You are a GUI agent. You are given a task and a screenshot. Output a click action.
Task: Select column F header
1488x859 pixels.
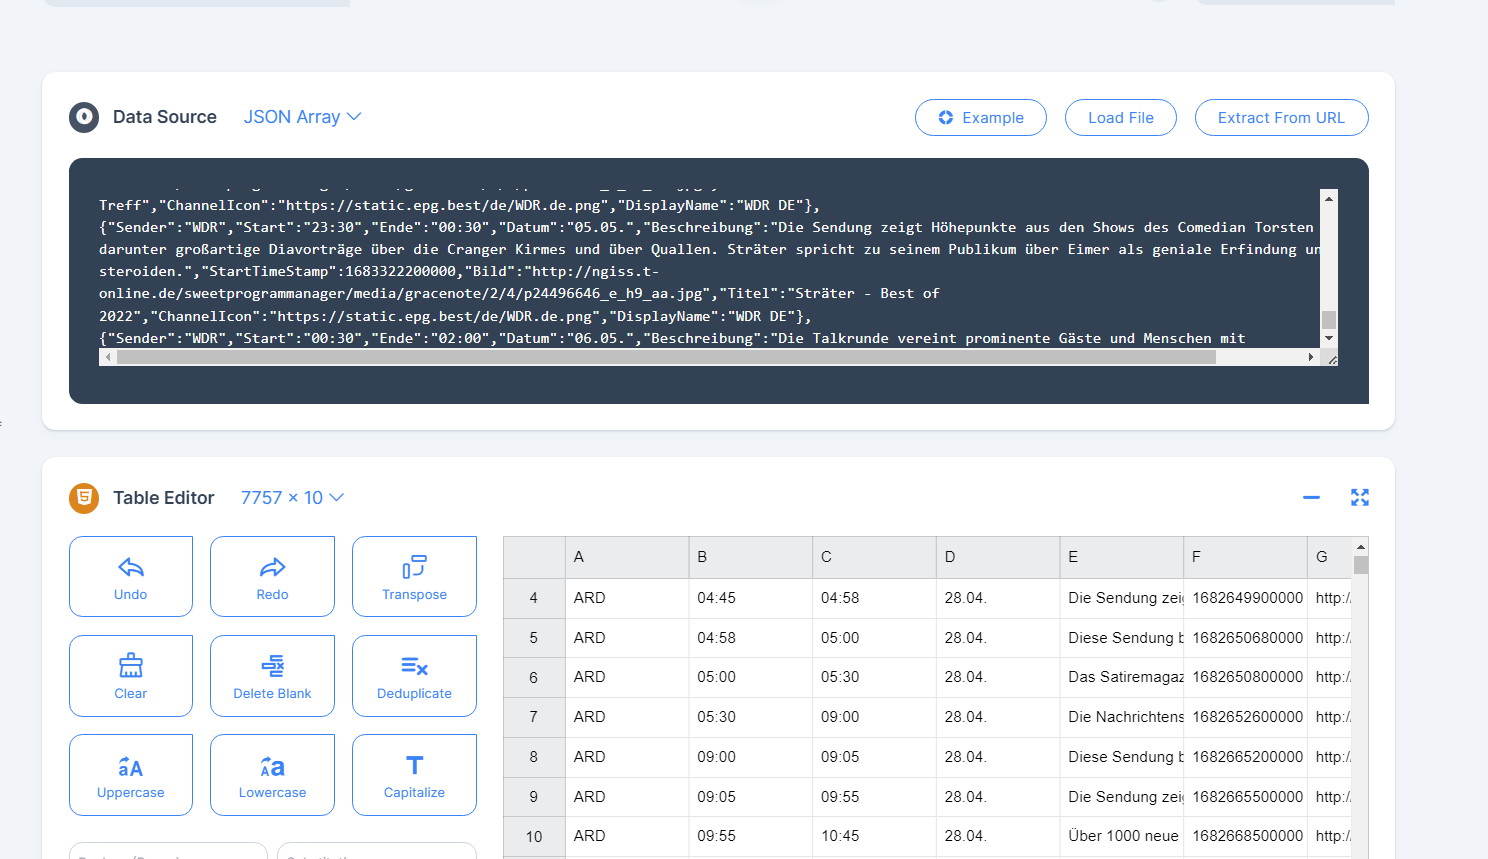(x=1245, y=557)
